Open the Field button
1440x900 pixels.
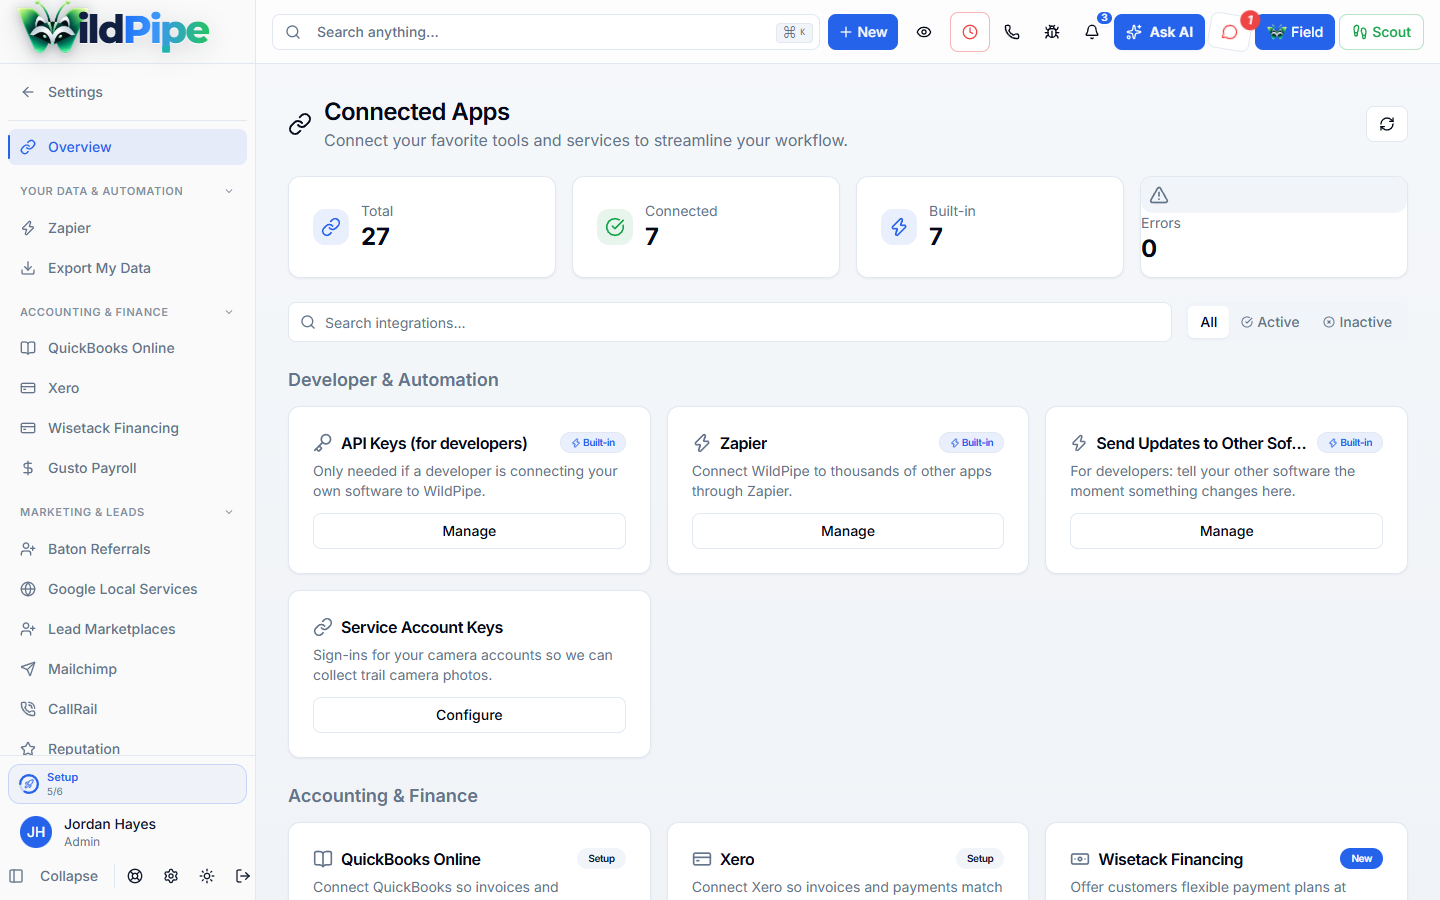tap(1295, 32)
